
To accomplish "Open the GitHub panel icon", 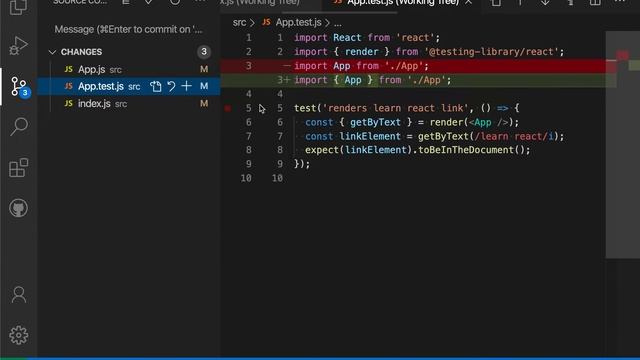I will coord(19,208).
